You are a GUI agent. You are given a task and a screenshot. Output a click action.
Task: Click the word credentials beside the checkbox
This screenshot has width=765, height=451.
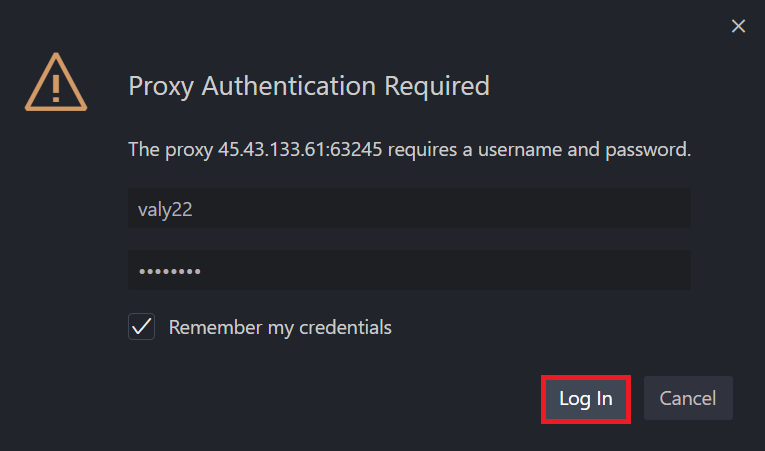(345, 328)
